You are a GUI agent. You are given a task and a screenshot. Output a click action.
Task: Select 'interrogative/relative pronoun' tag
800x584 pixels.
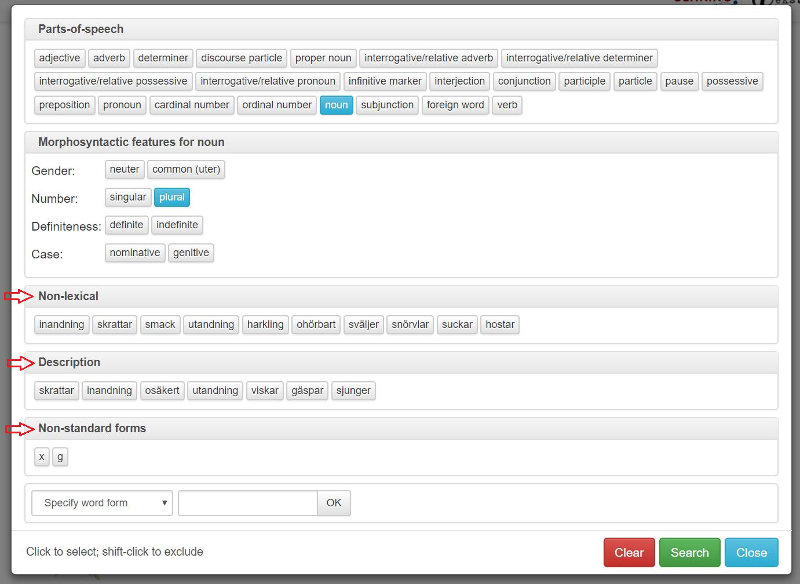tap(268, 81)
